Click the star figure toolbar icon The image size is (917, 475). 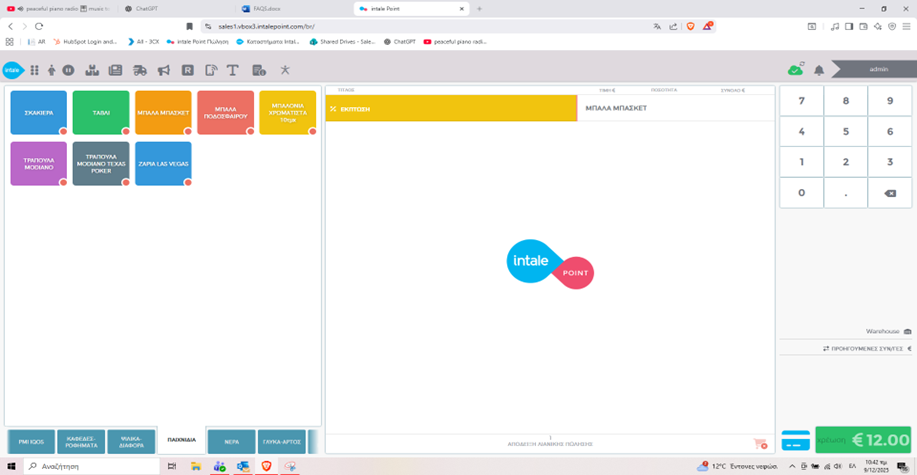coord(285,70)
